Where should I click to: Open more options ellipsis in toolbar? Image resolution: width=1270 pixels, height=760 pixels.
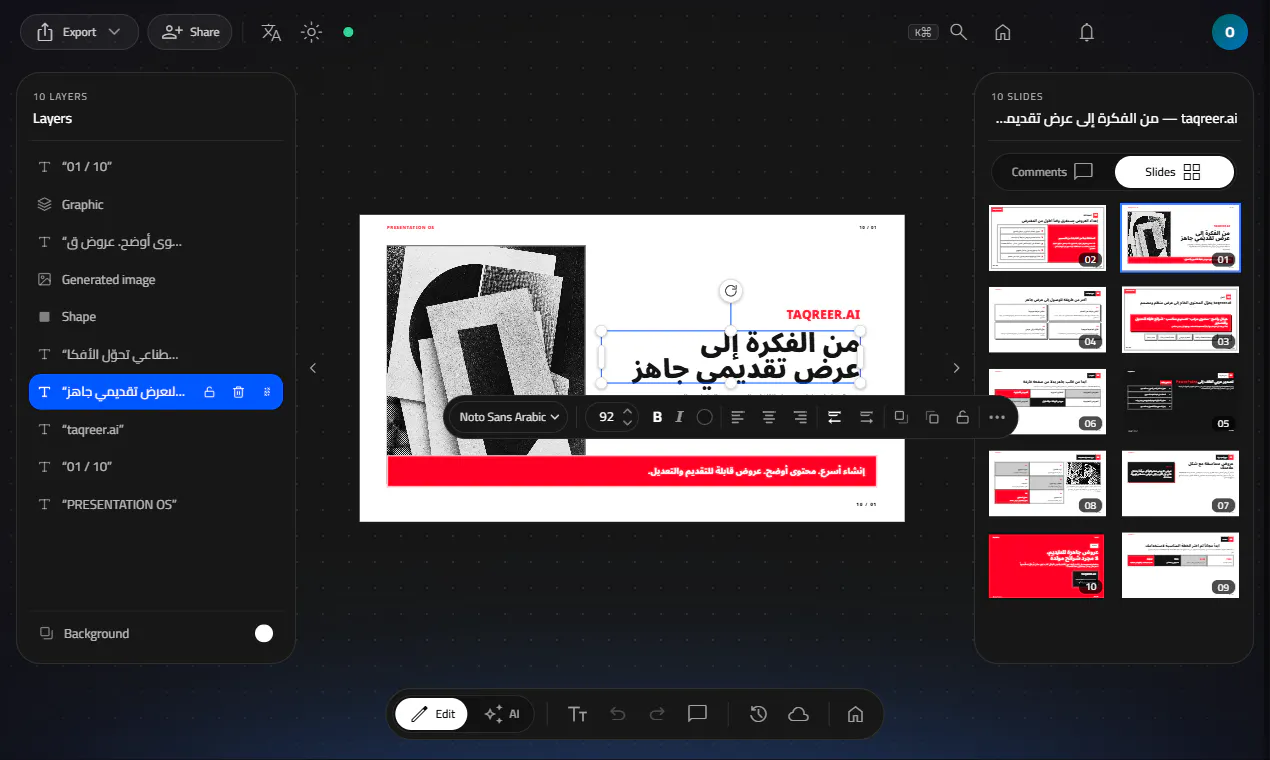pos(996,417)
